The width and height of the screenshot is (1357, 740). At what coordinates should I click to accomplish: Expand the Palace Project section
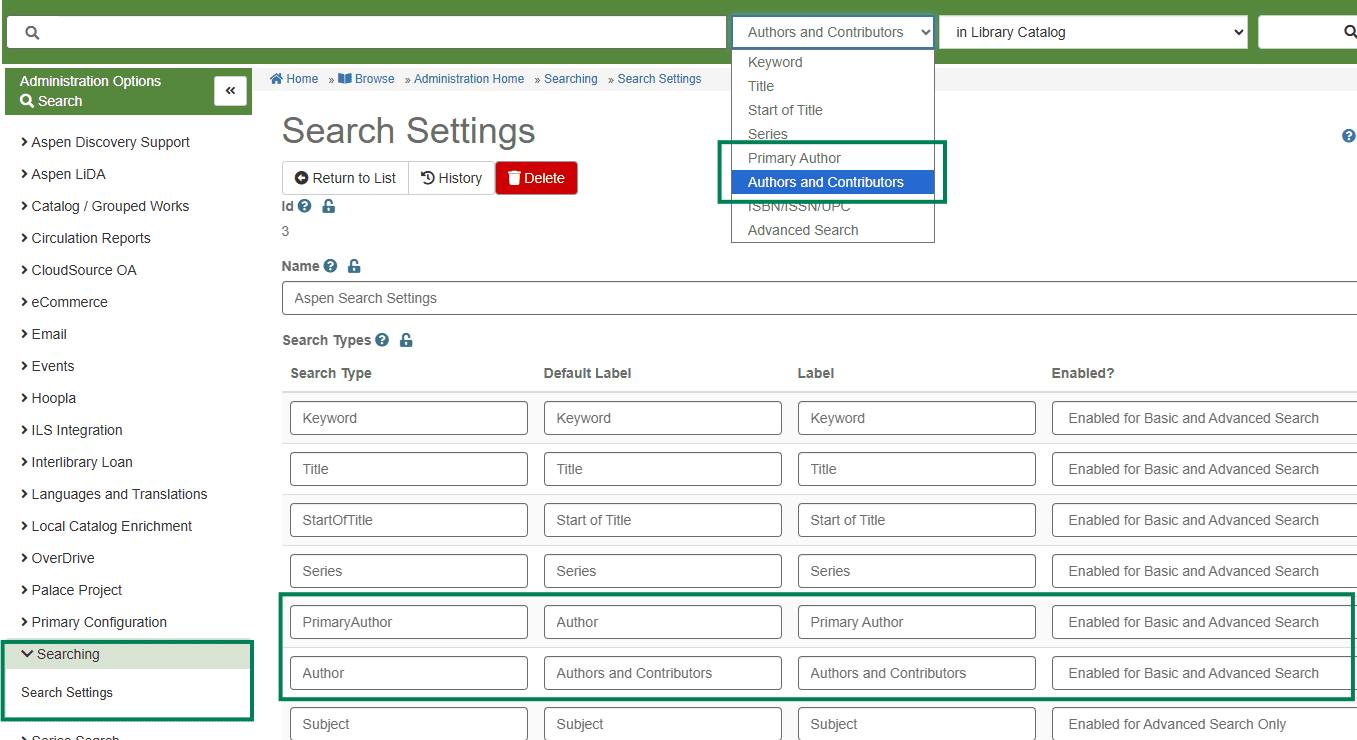[x=71, y=590]
